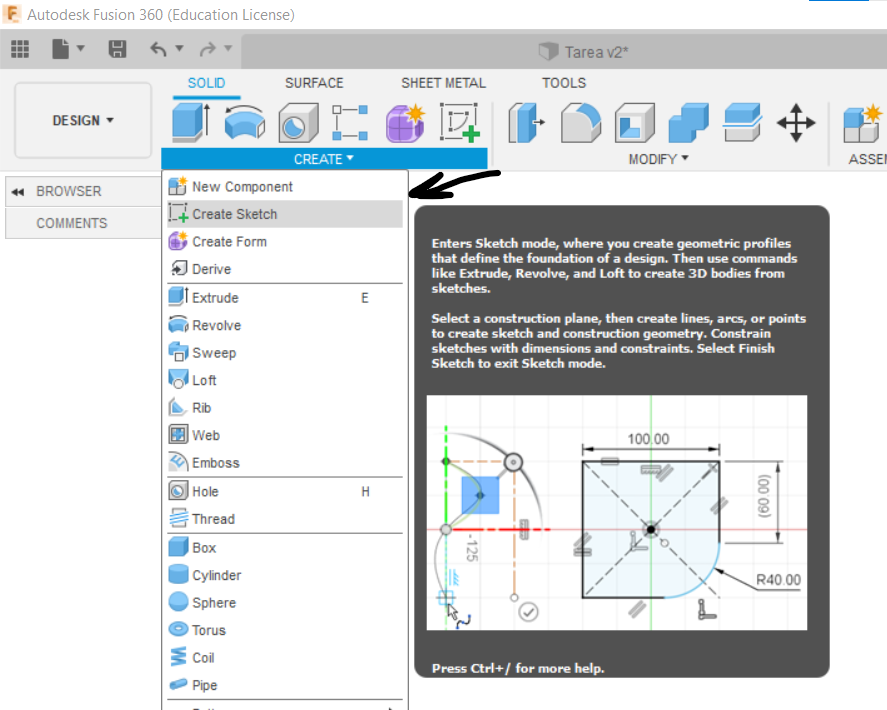Select Derive from the Create menu
Screen dimensions: 887x710
[x=285, y=269]
